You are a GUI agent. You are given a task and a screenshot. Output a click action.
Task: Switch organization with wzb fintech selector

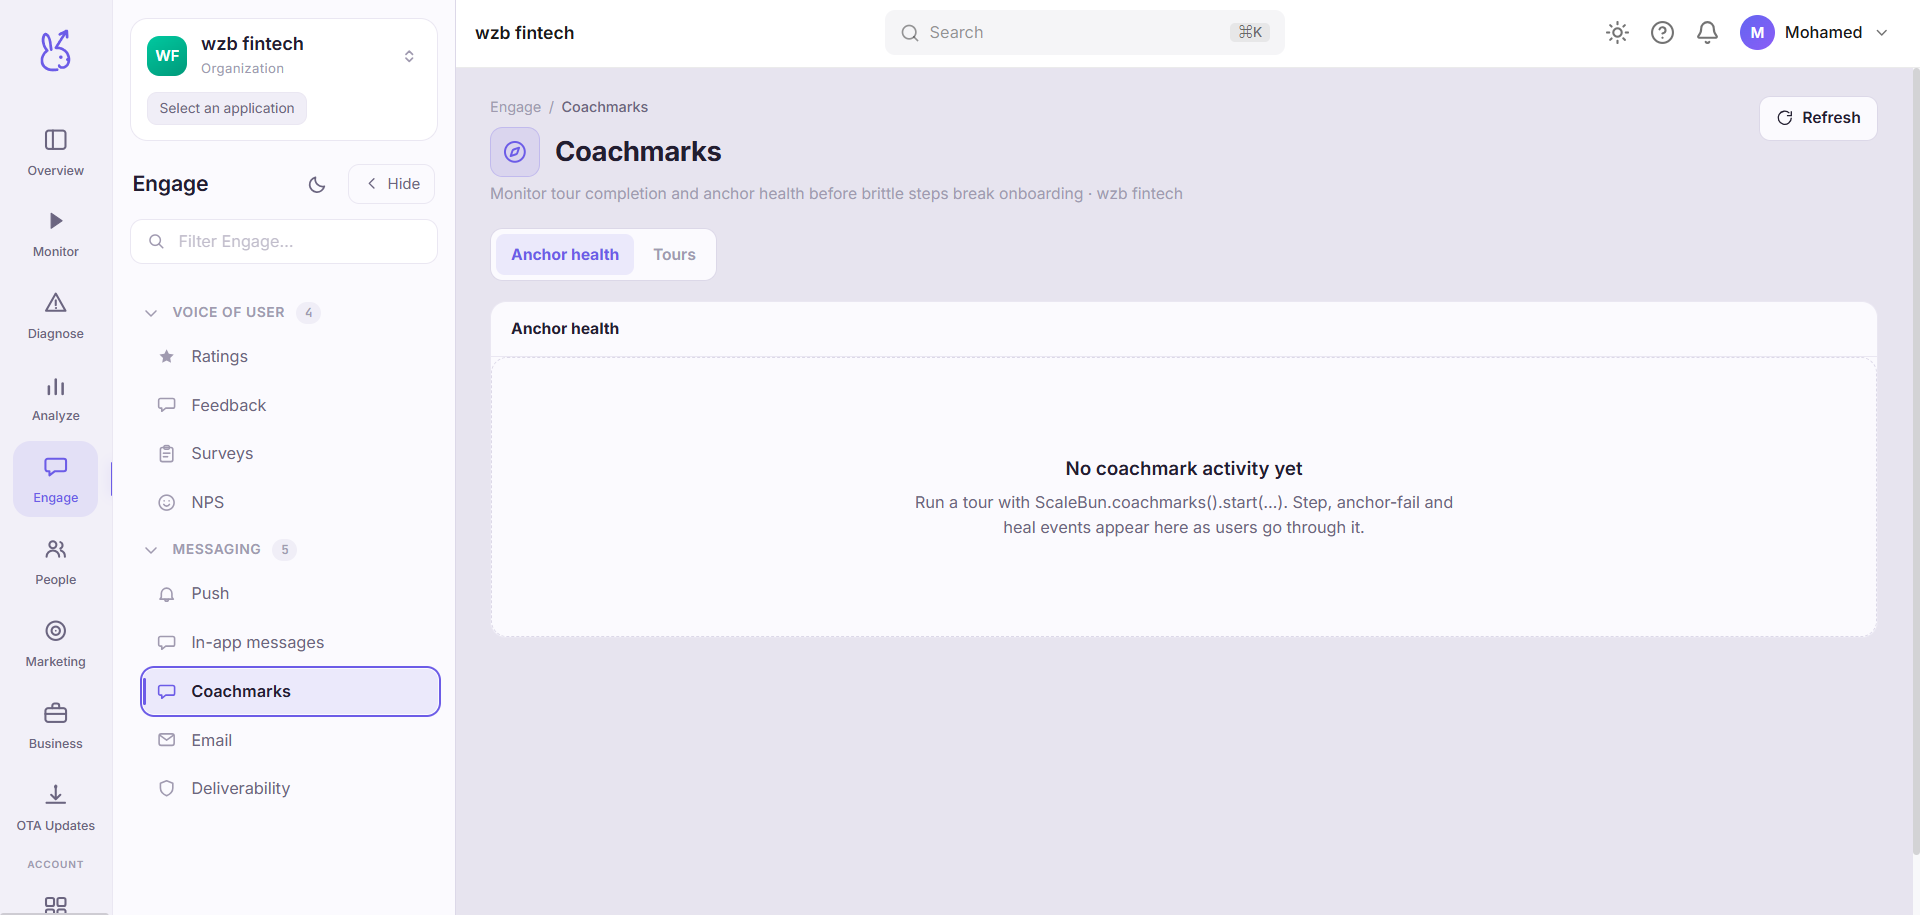(284, 56)
